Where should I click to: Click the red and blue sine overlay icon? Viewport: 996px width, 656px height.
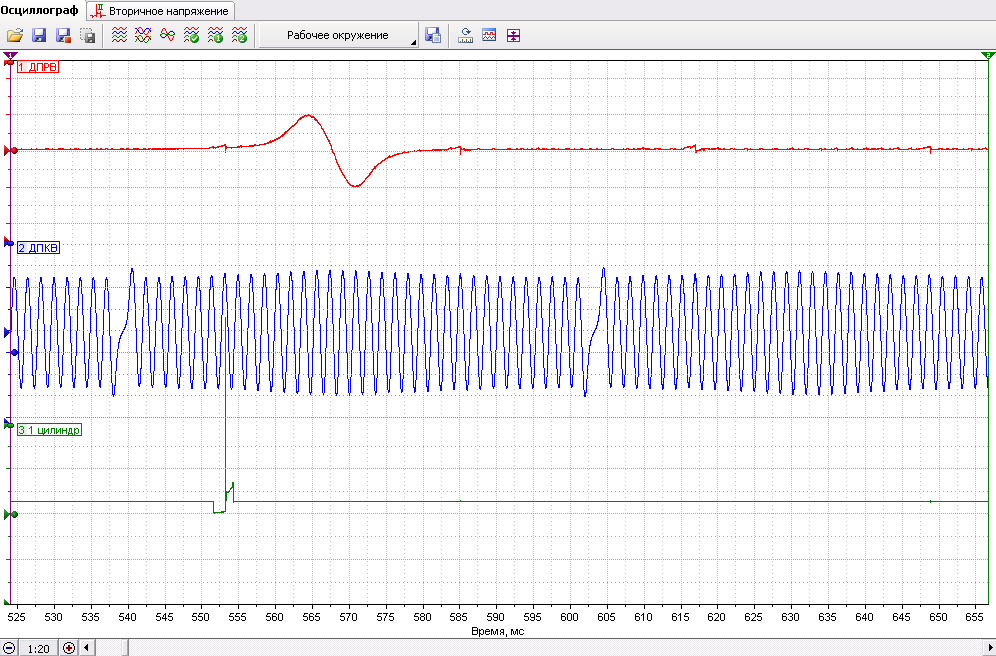point(167,36)
